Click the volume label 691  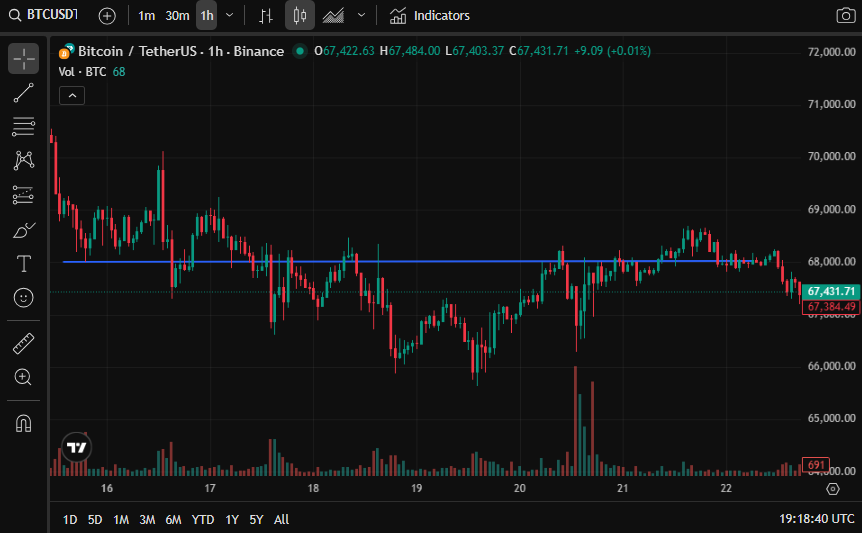tap(816, 465)
